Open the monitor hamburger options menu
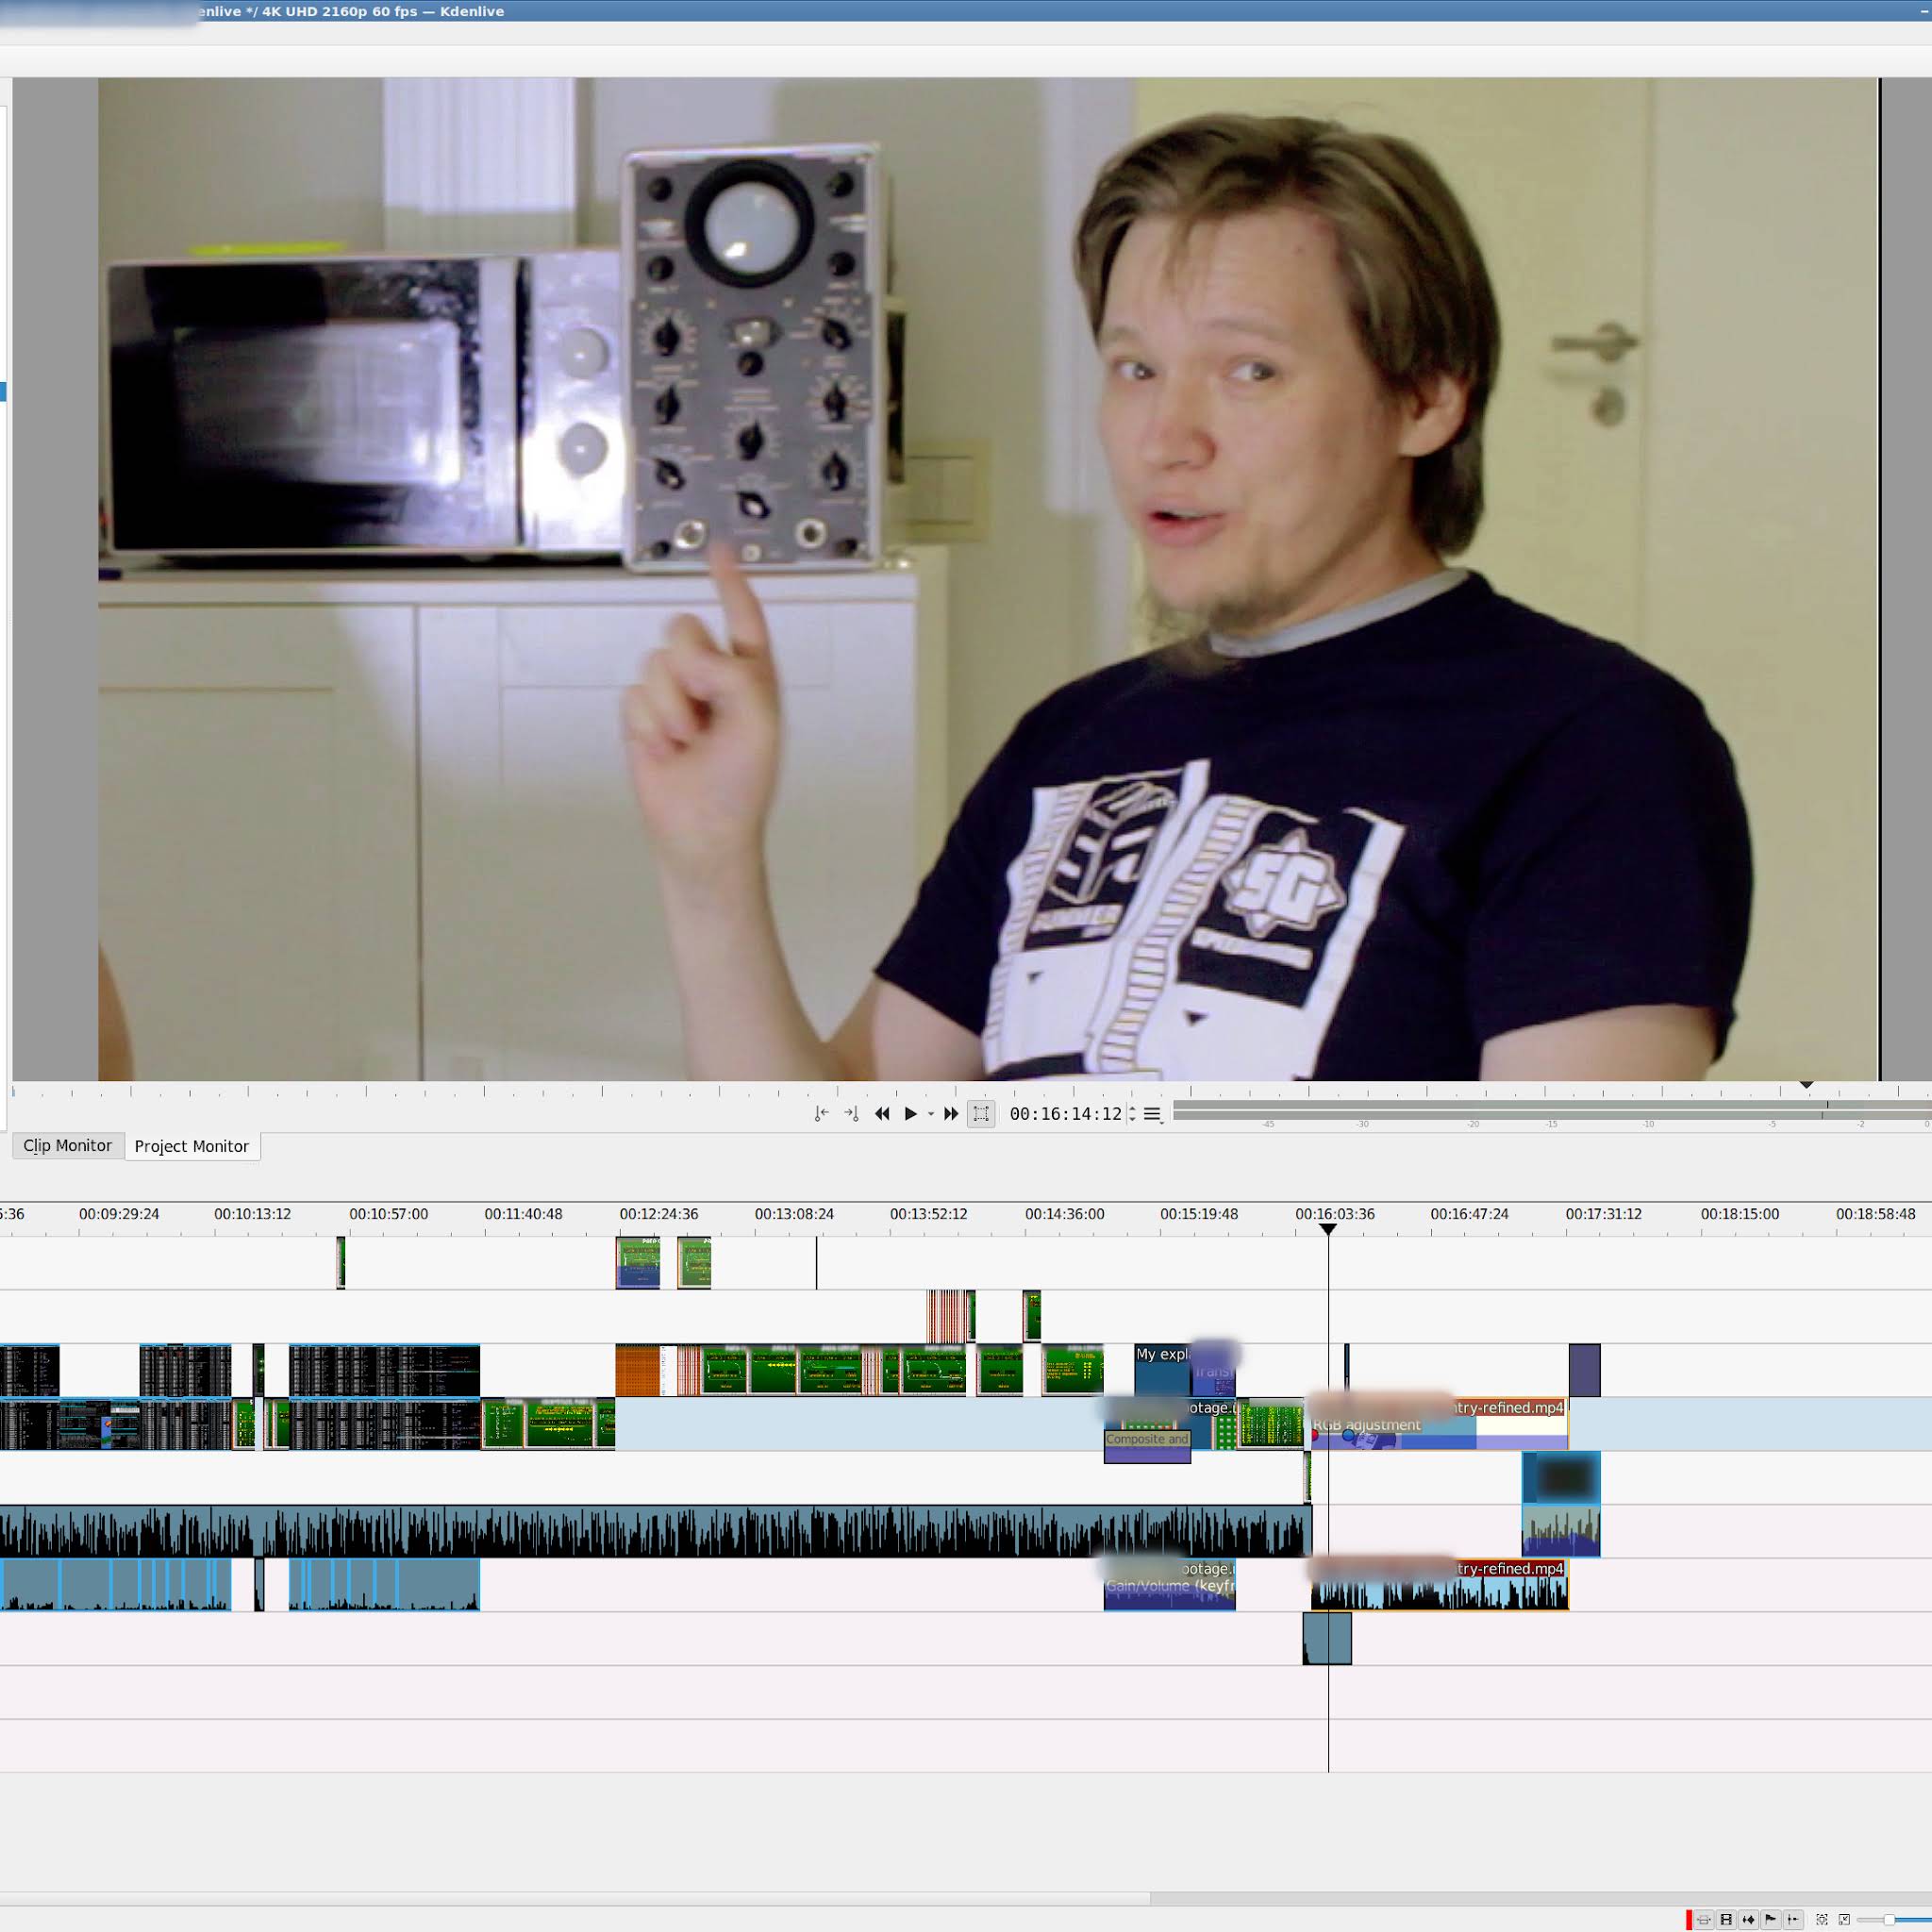Screen dimensions: 1932x1932 pos(1152,1113)
